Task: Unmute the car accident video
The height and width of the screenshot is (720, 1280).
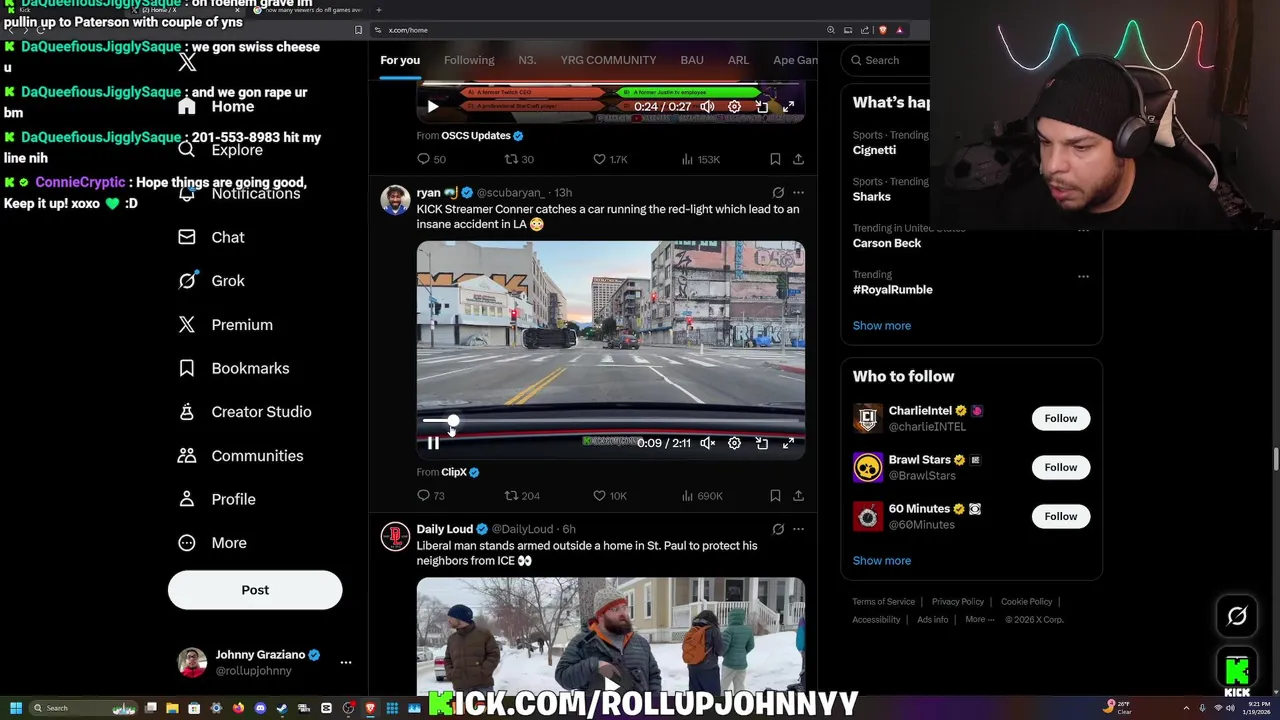Action: 707,443
